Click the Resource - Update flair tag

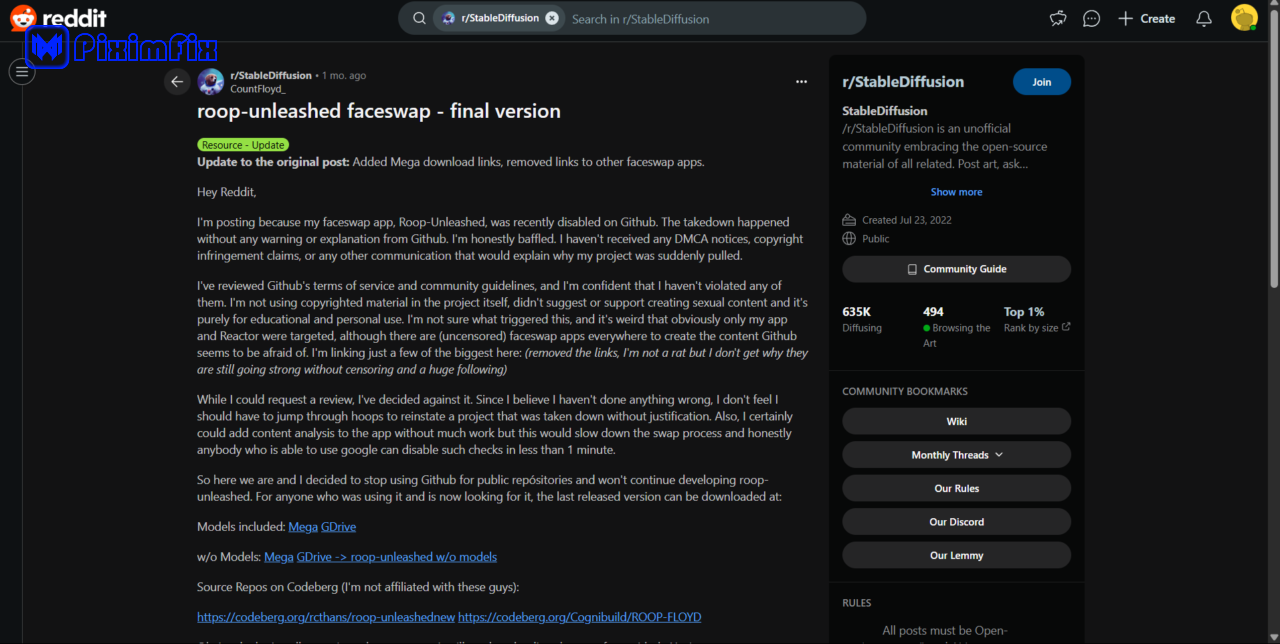click(x=243, y=145)
